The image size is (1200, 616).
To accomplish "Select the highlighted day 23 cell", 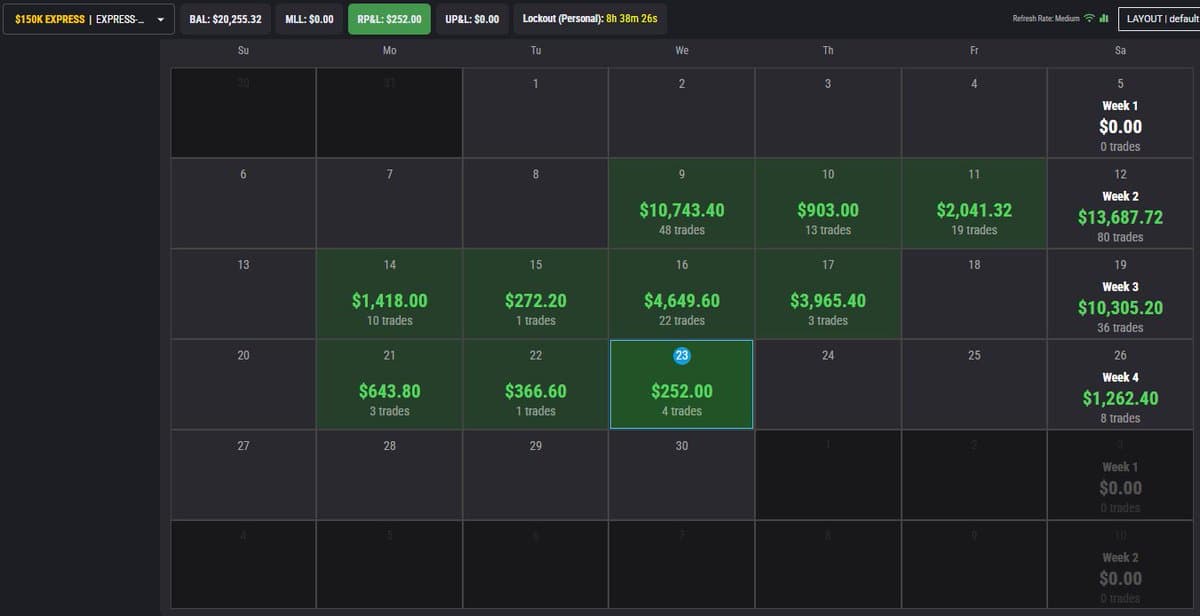I will pos(681,384).
